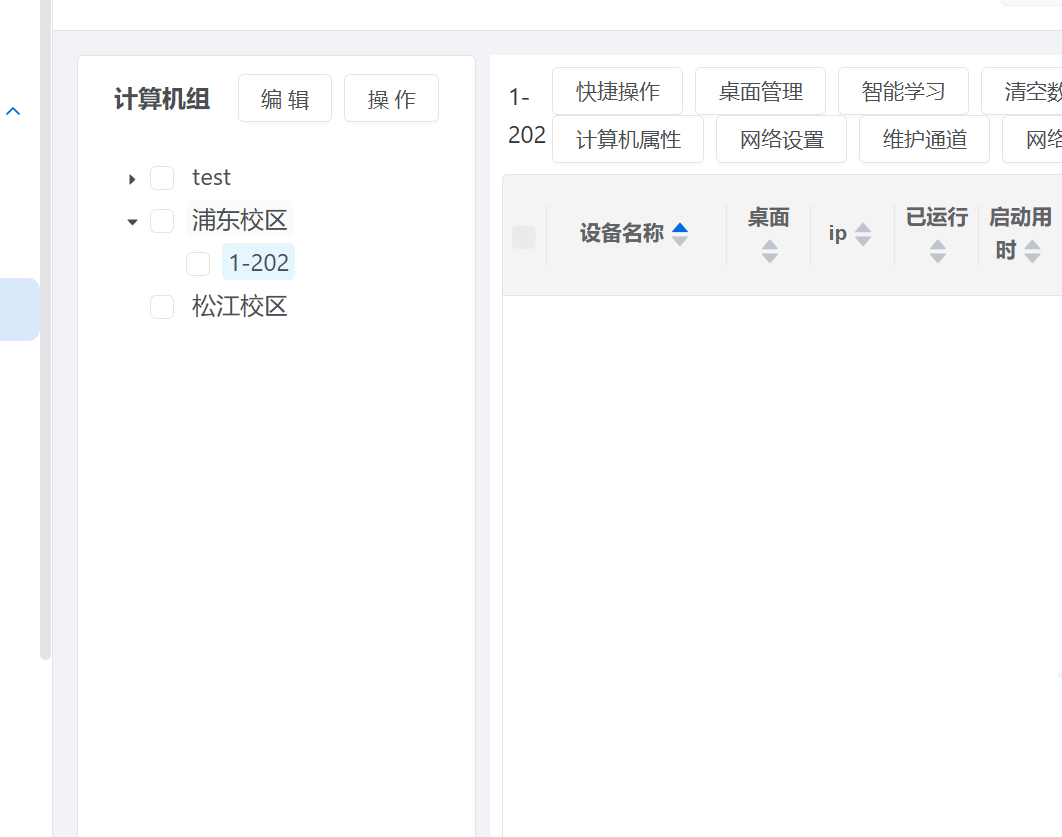The image size is (1062, 837).
Task: Open the 快捷操作 menu
Action: click(x=617, y=92)
